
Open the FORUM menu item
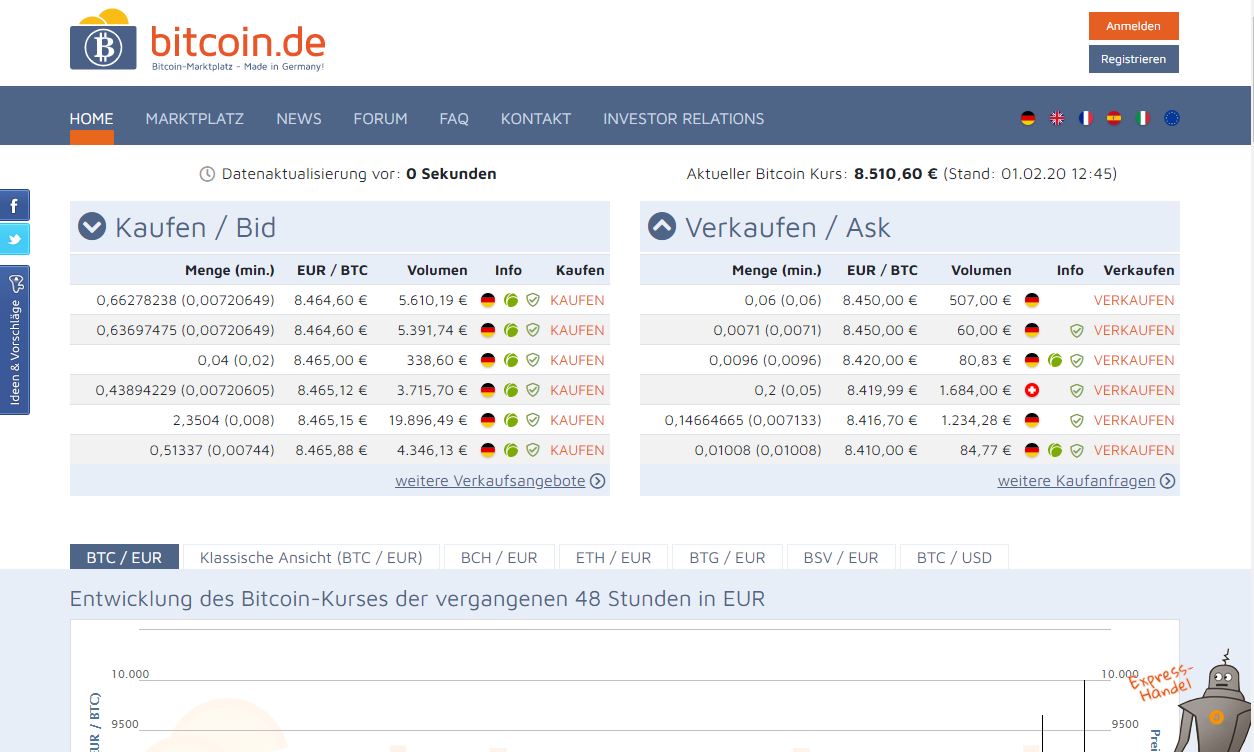(380, 118)
